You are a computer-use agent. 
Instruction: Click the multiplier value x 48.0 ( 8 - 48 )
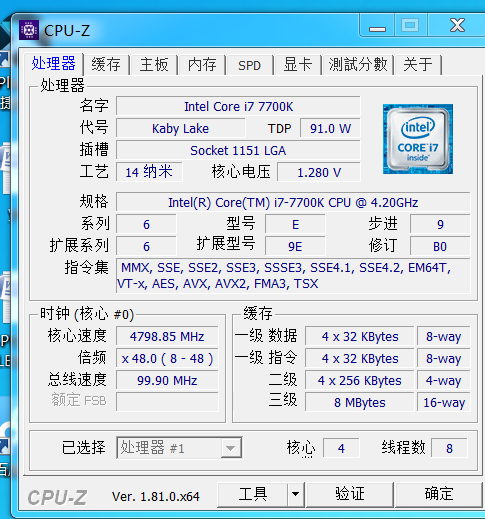pos(167,359)
